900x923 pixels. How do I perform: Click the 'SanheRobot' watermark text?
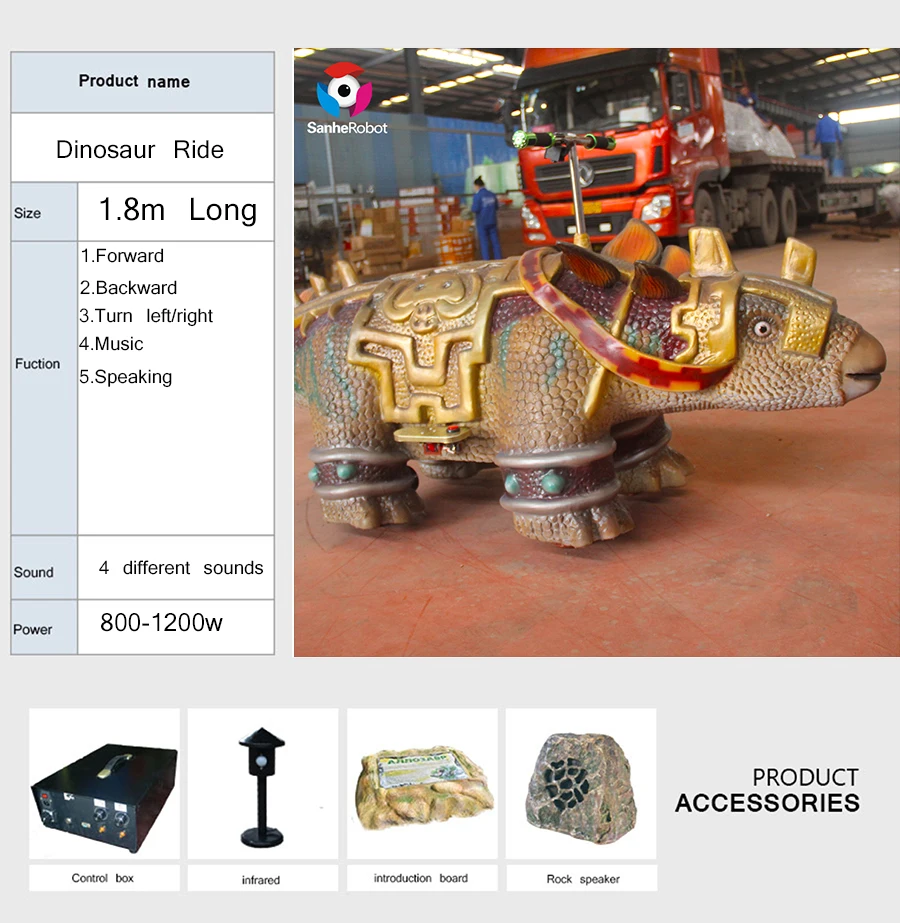[x=347, y=128]
